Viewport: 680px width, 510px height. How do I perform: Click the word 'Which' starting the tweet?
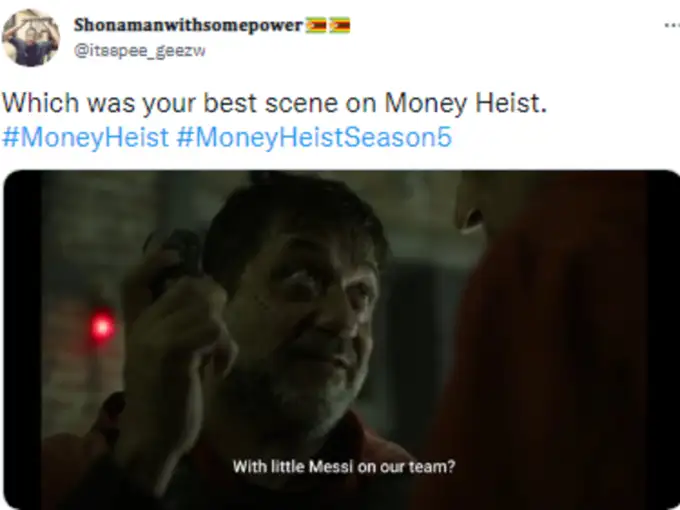41,103
